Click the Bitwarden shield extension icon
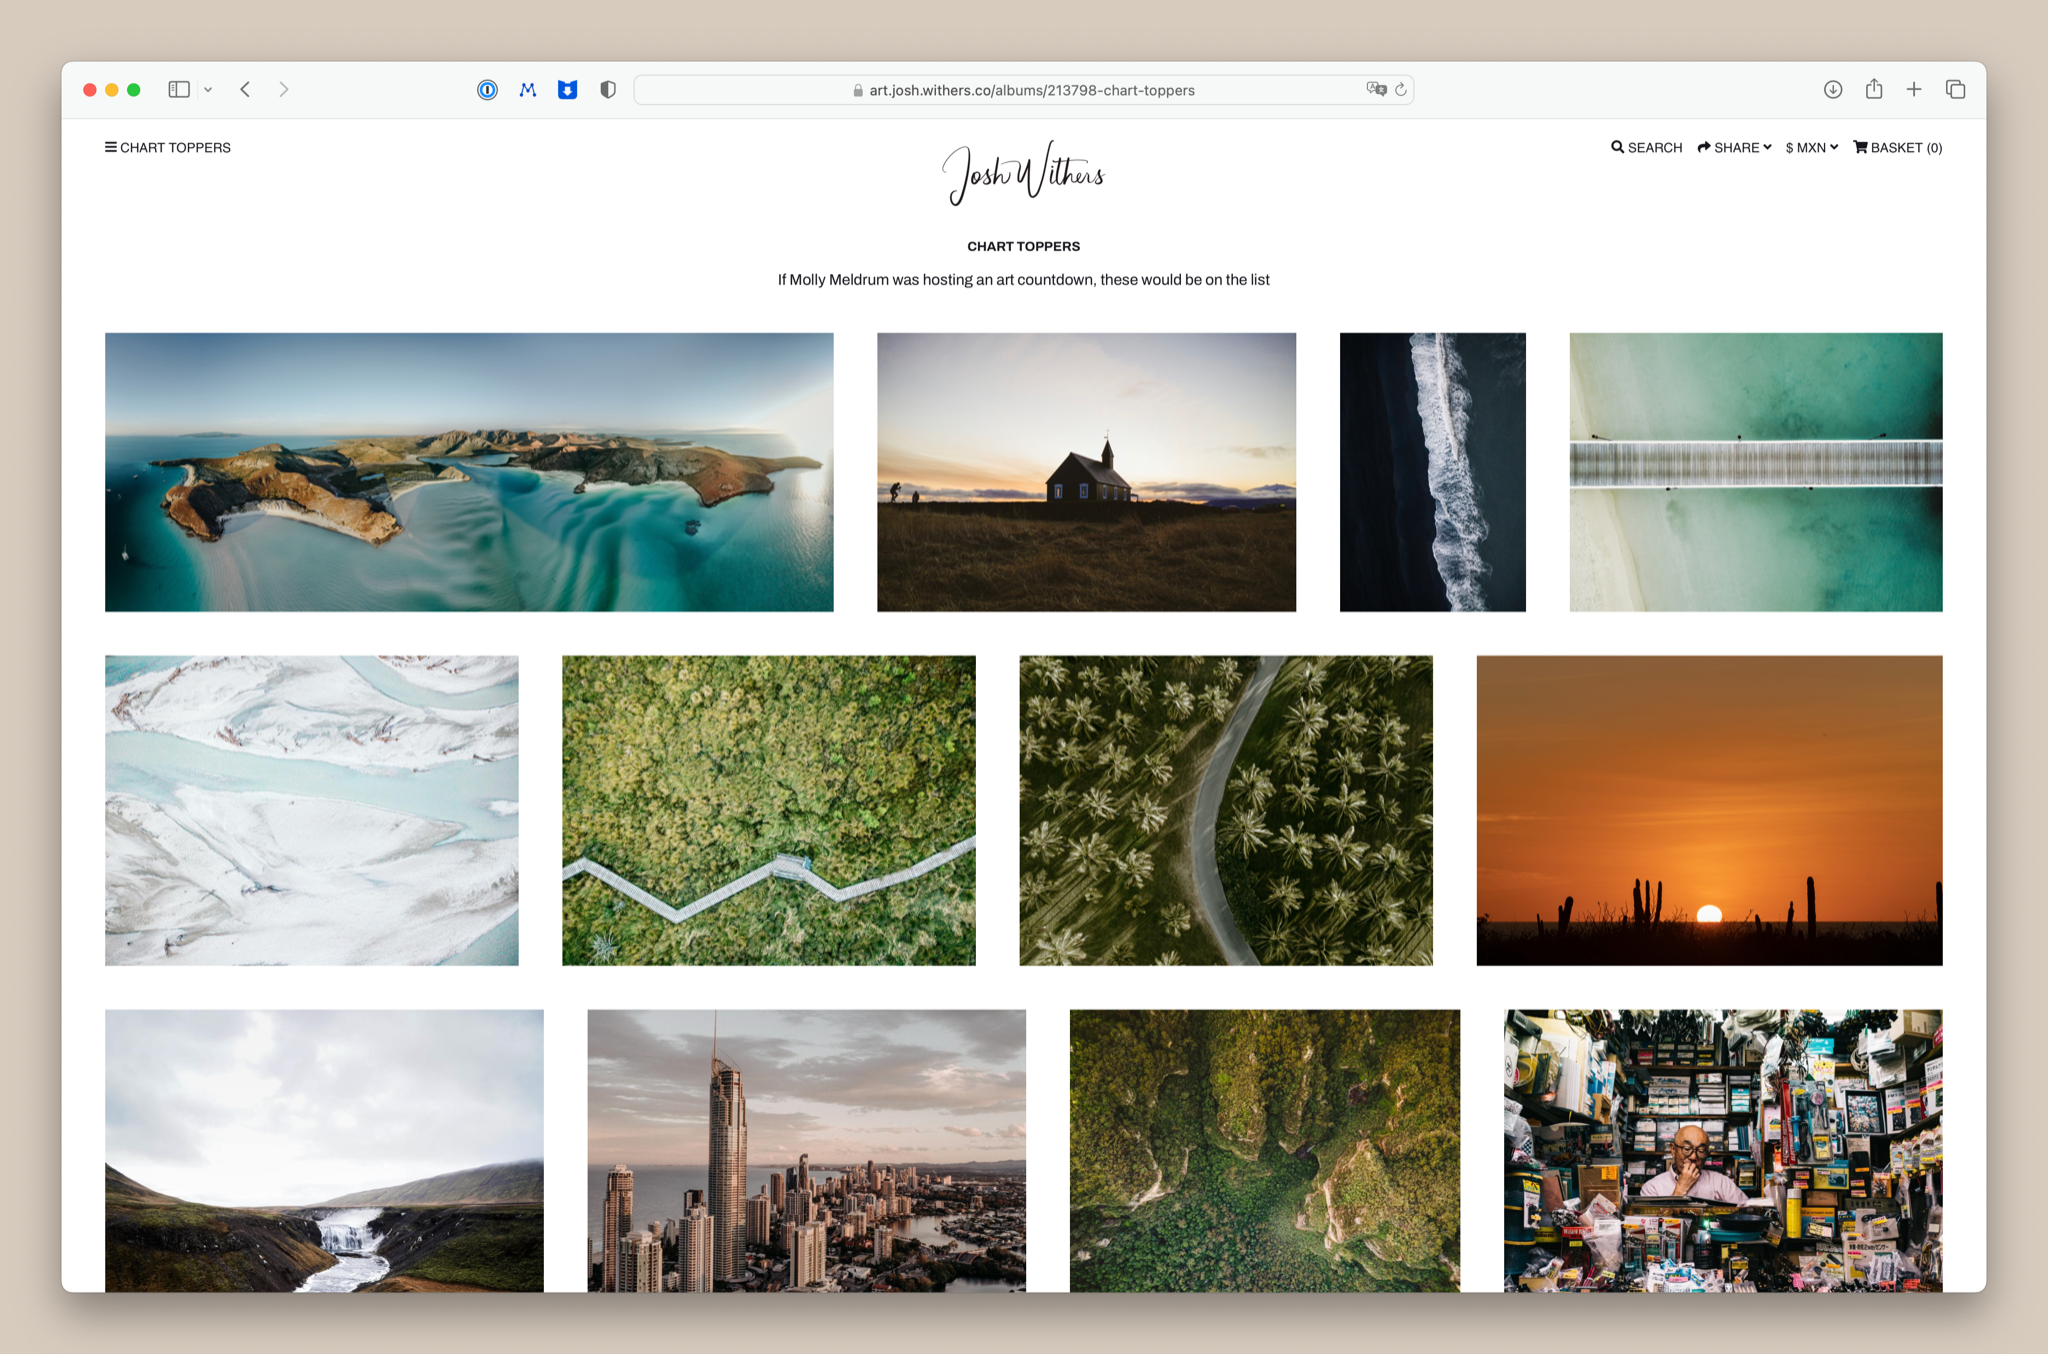Viewport: 2048px width, 1354px height. click(x=567, y=90)
